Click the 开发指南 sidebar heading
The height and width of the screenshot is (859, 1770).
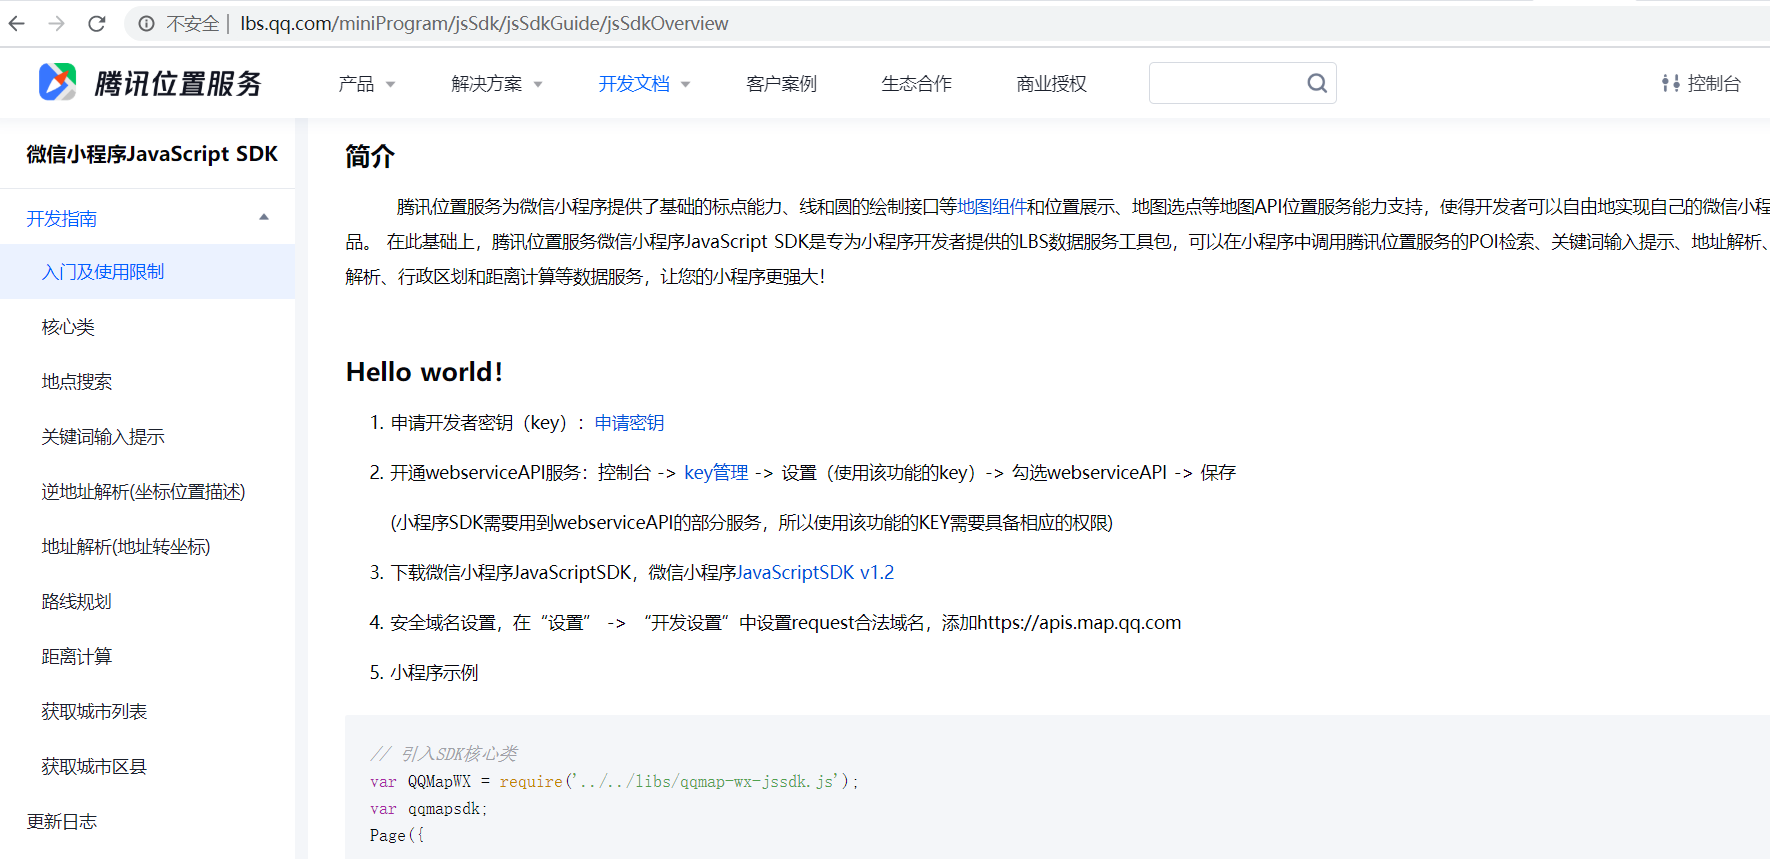point(62,219)
